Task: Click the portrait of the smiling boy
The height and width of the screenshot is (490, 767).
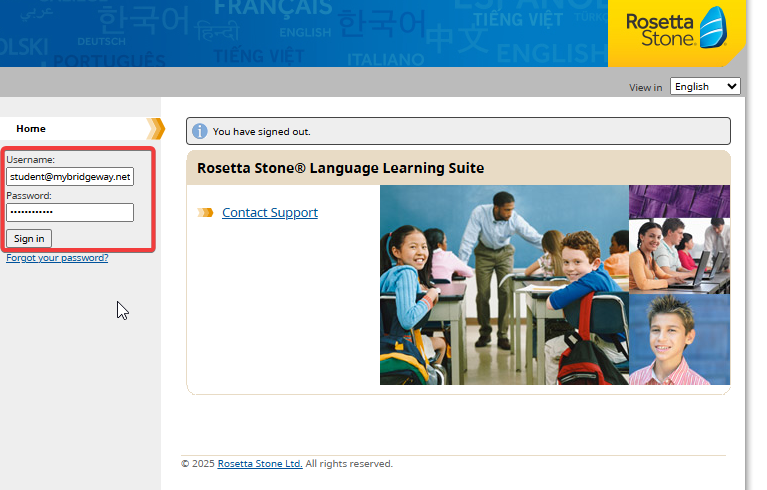Action: (679, 339)
